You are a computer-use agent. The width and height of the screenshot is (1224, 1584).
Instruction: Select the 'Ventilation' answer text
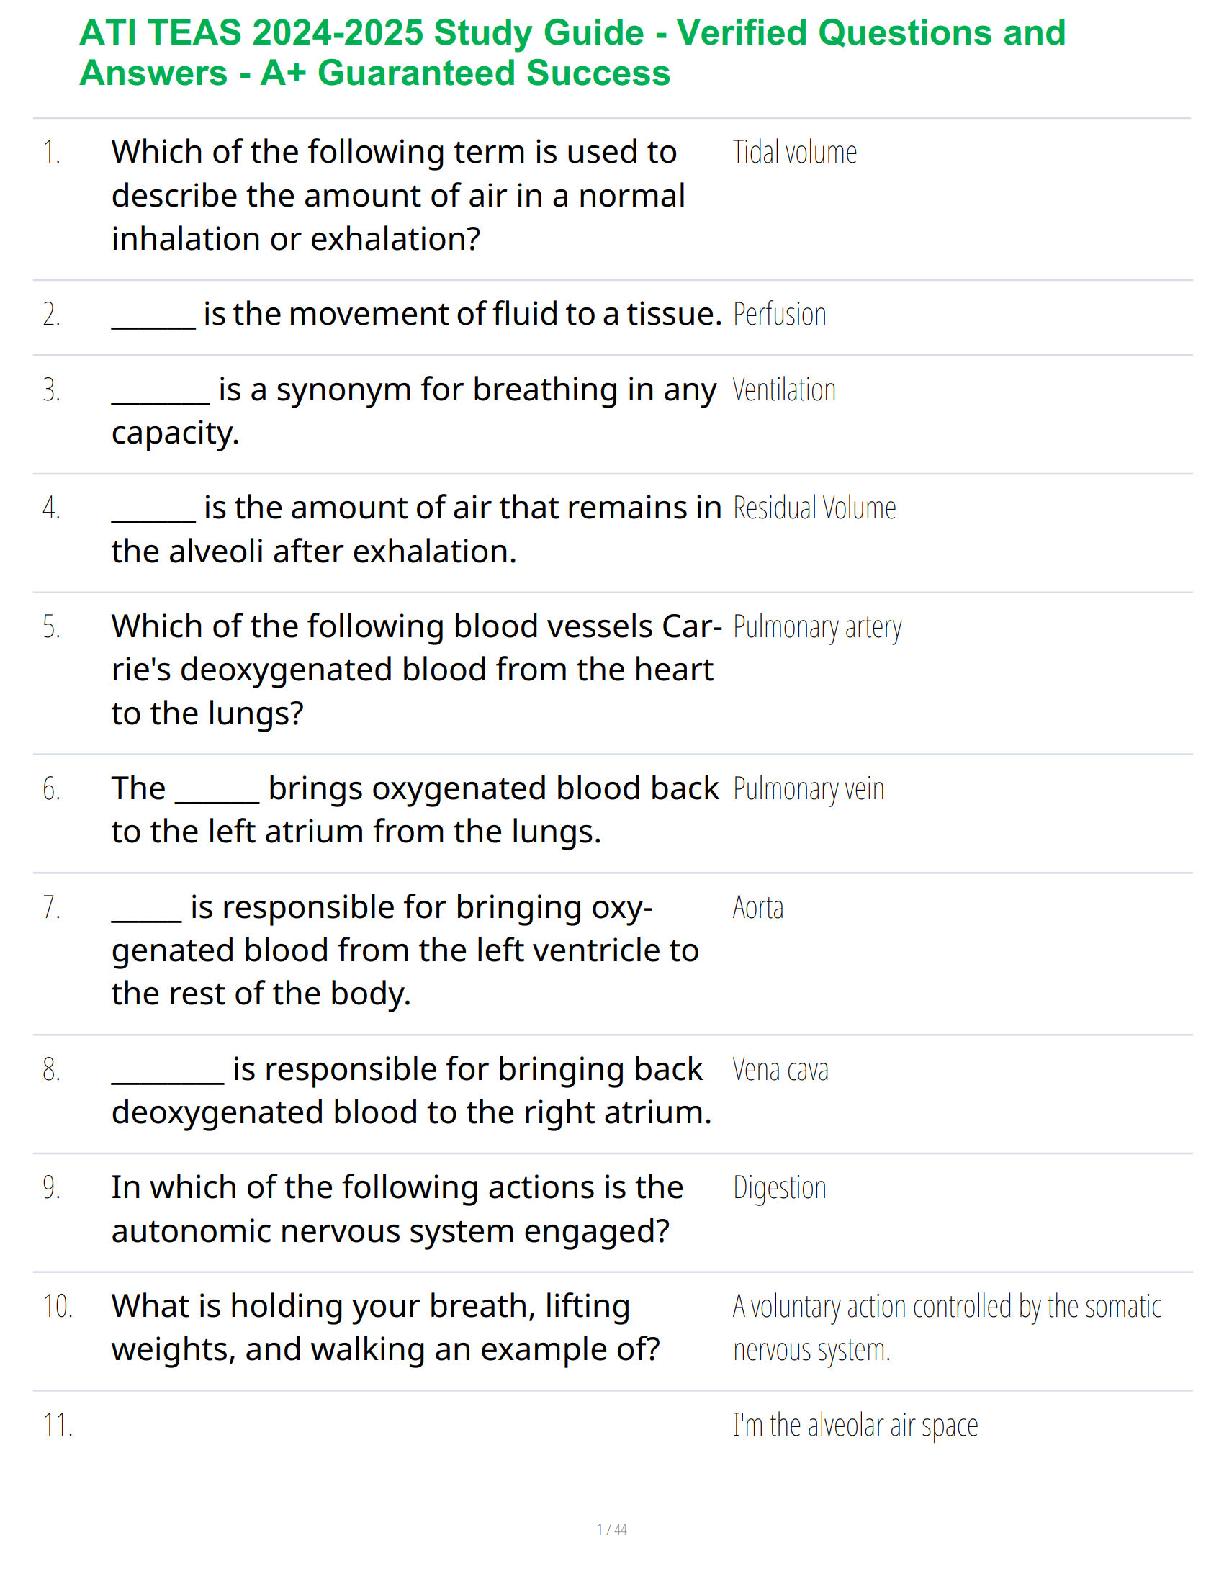tap(784, 389)
